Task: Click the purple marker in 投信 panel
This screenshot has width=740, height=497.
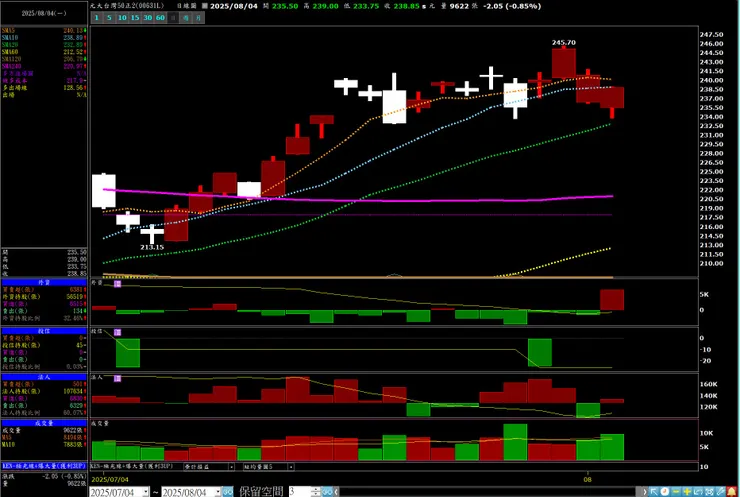Action: [118, 332]
